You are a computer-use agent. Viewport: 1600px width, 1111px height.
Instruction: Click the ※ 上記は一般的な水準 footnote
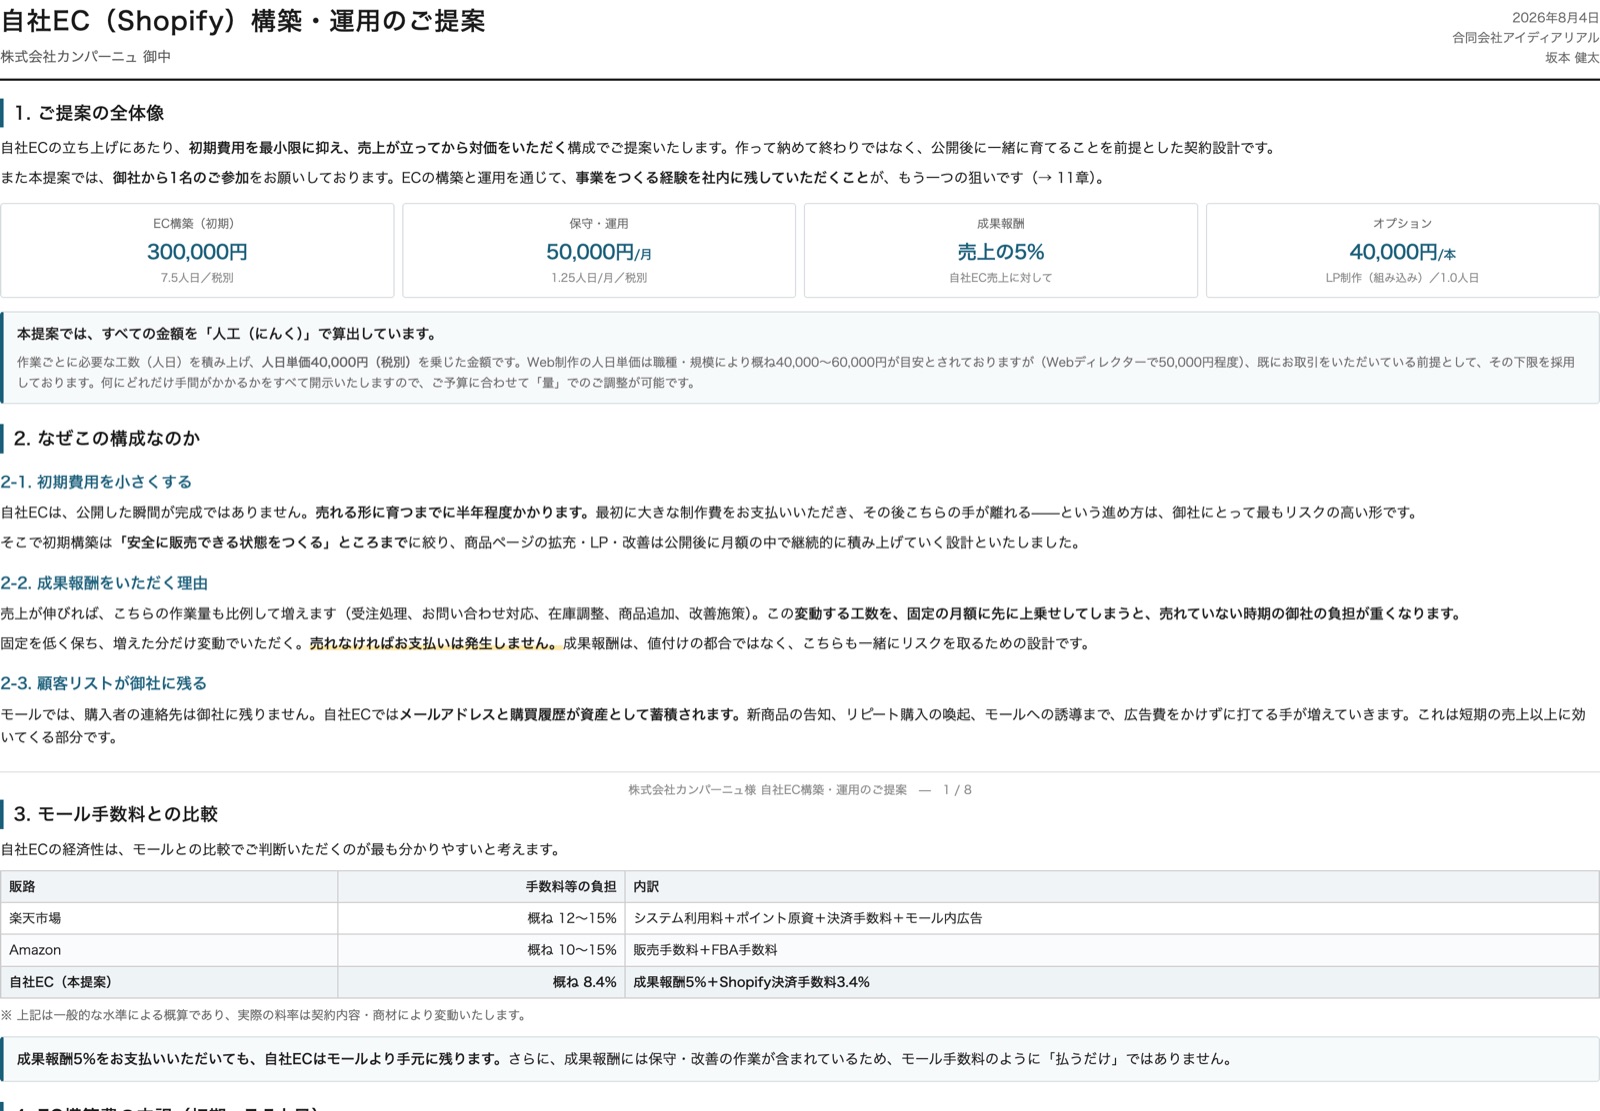[x=263, y=1015]
